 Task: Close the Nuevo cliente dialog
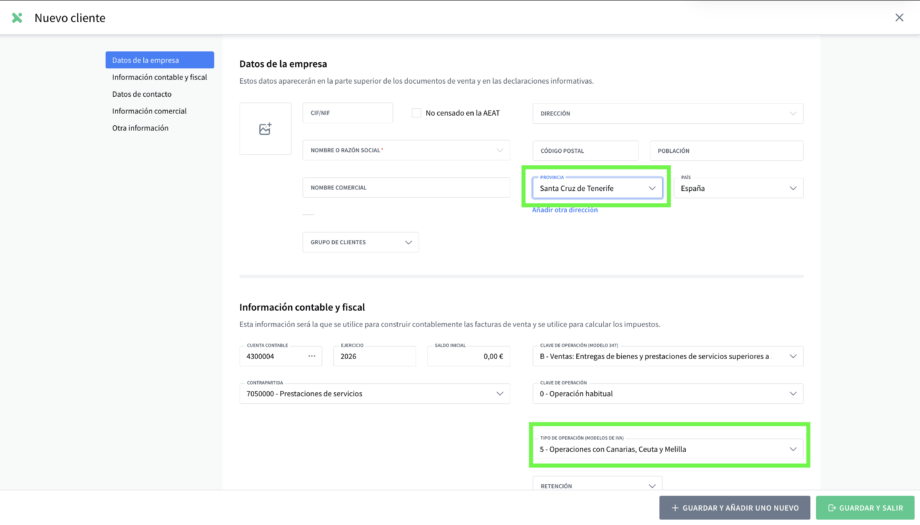[x=898, y=18]
